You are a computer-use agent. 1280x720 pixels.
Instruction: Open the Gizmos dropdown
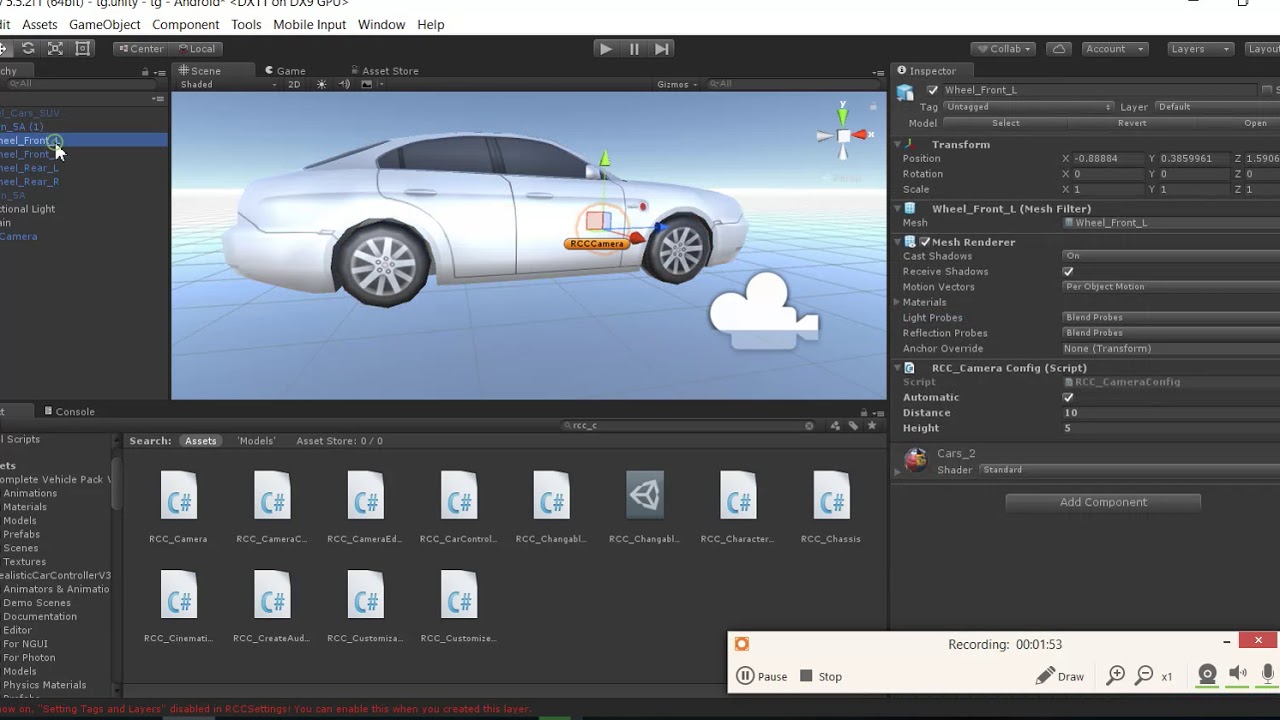(677, 84)
